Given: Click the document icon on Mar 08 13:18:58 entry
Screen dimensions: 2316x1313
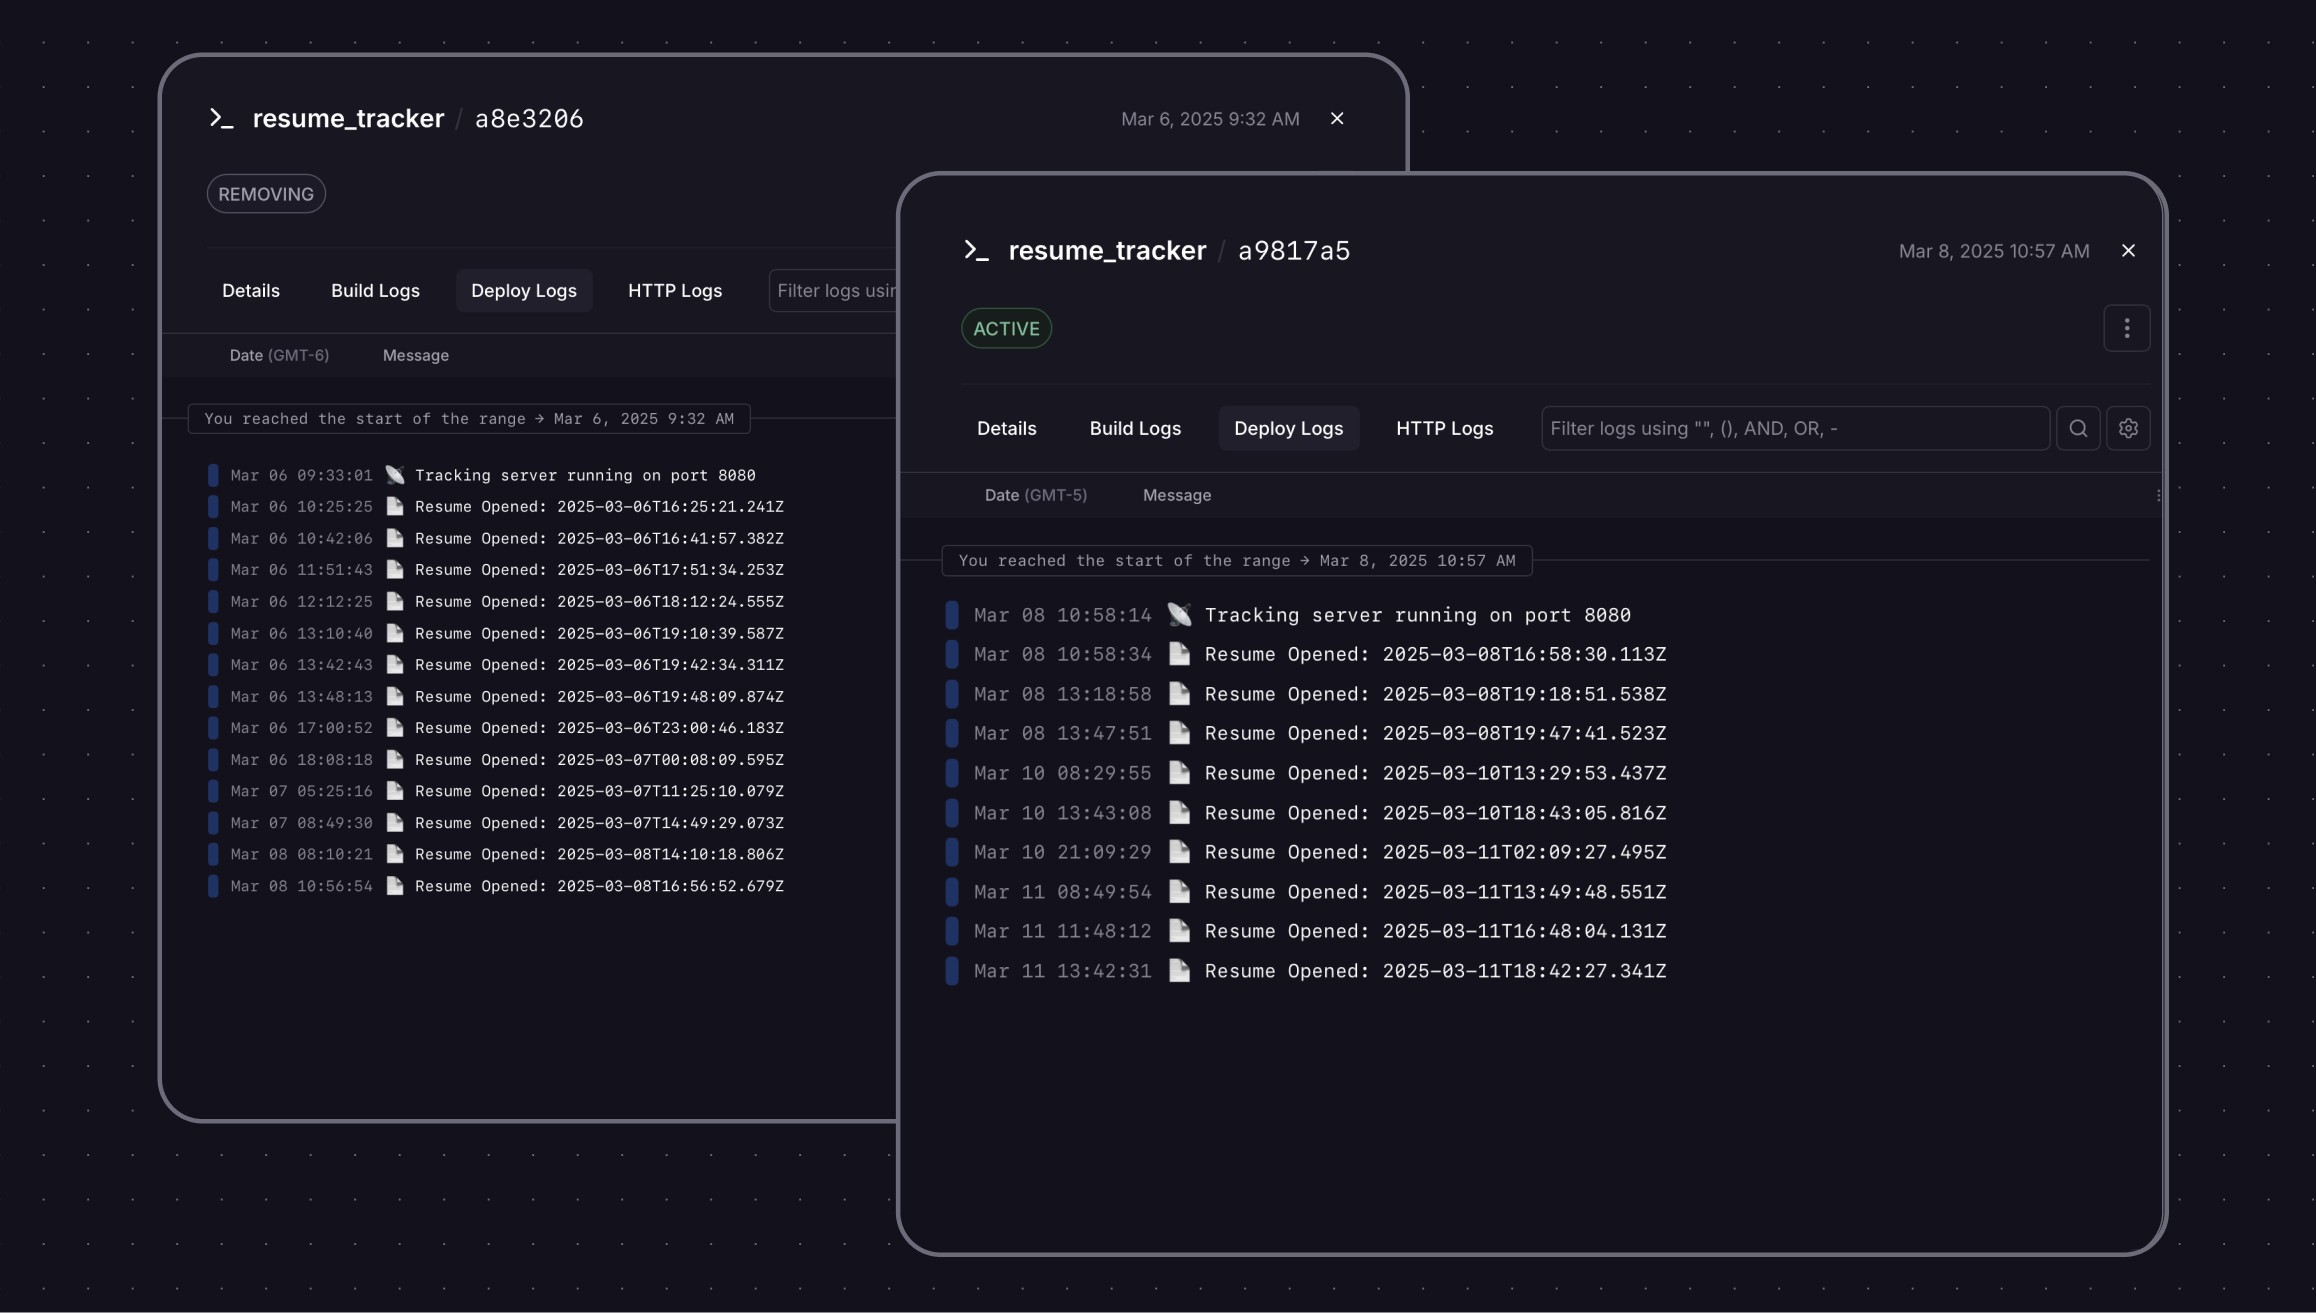Looking at the screenshot, I should point(1179,694).
